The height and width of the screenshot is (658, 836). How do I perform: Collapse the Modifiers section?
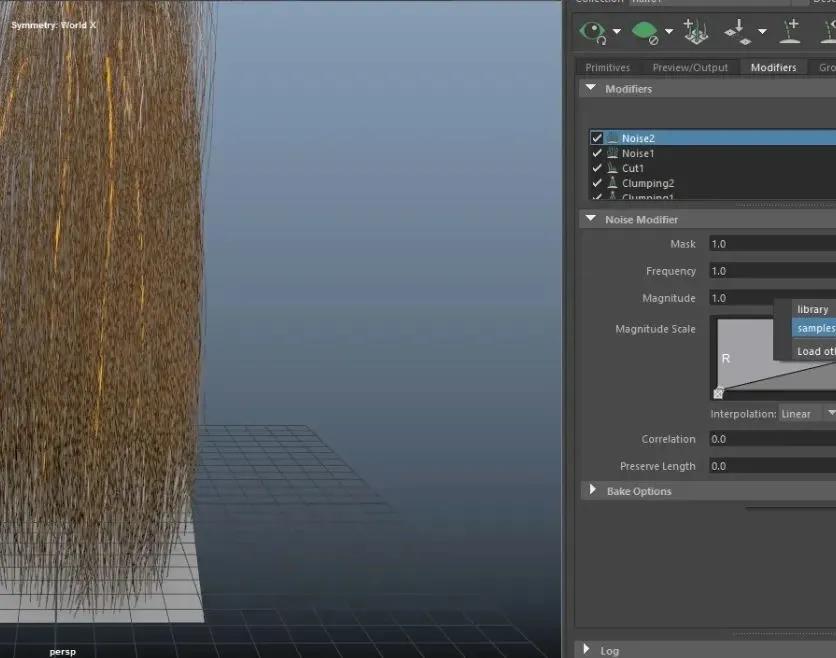(x=591, y=88)
